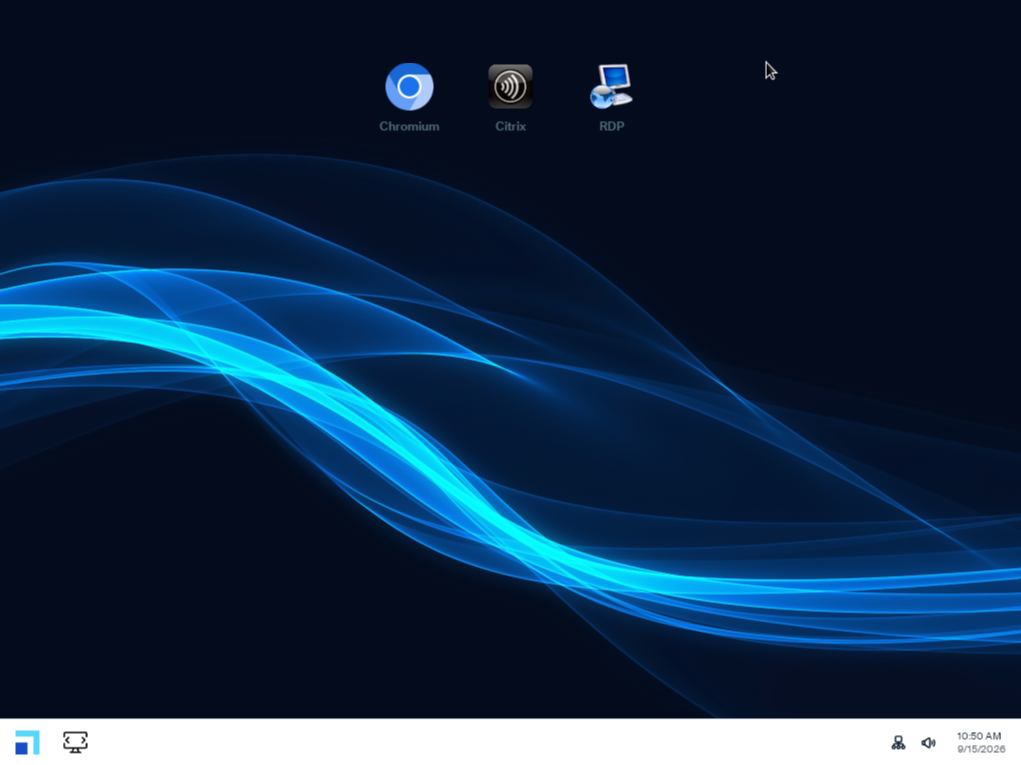Select the RDP label text
This screenshot has width=1021, height=765.
point(611,126)
